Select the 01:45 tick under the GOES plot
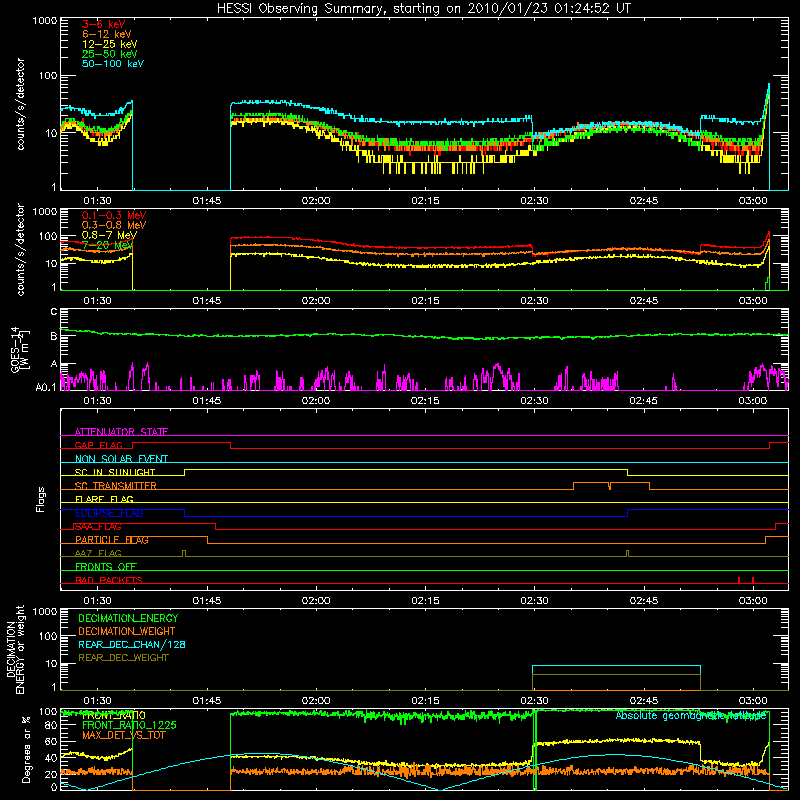800x800 pixels. point(207,401)
